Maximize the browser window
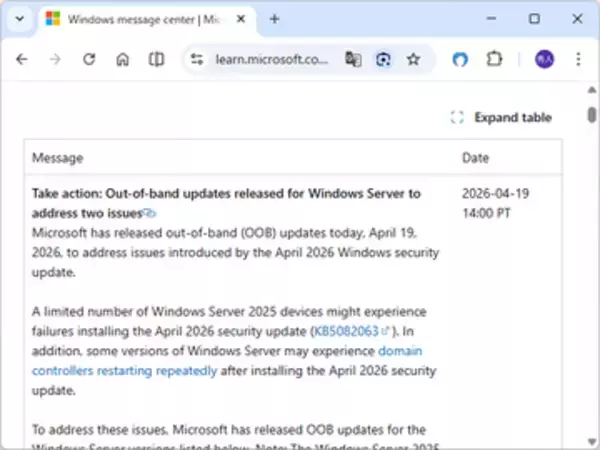600x450 pixels. click(534, 18)
